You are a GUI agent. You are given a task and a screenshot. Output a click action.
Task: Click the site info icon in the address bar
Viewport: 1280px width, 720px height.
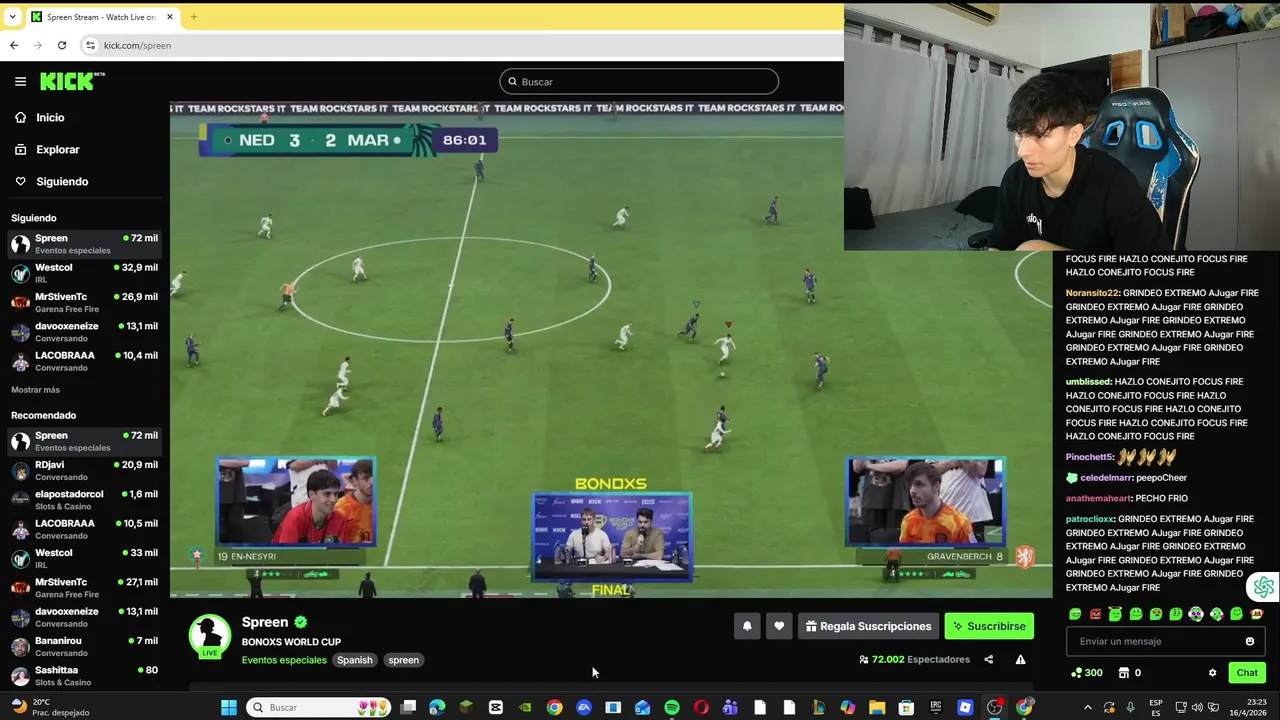[x=91, y=45]
